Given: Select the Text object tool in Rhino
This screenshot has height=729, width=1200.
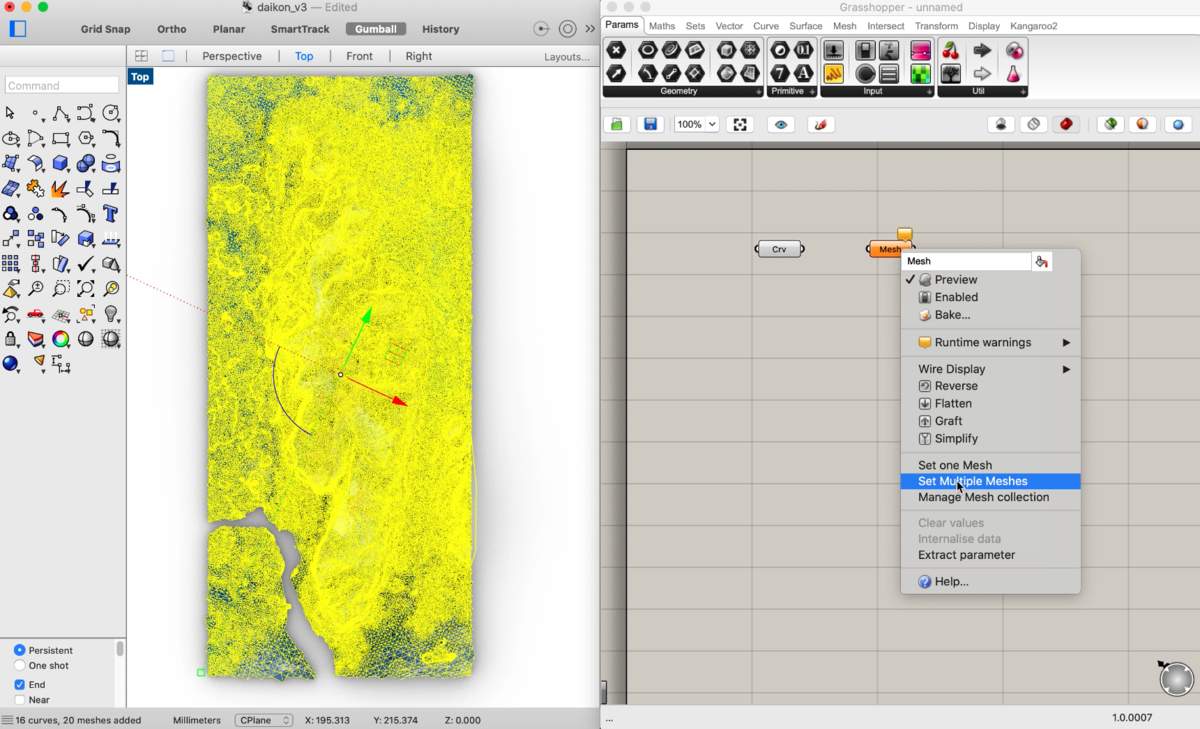Looking at the screenshot, I should coord(111,213).
